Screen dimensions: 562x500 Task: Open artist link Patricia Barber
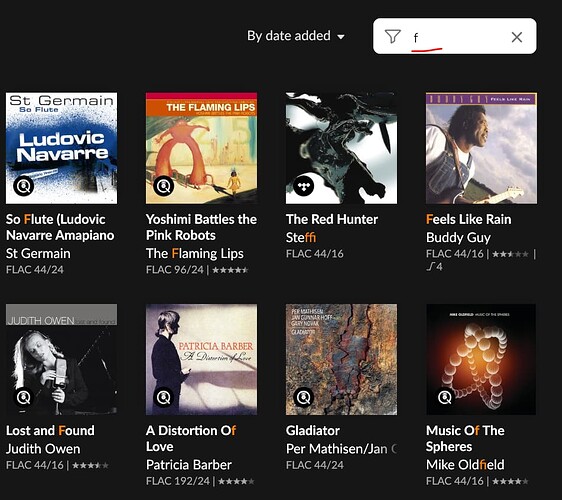click(x=189, y=465)
